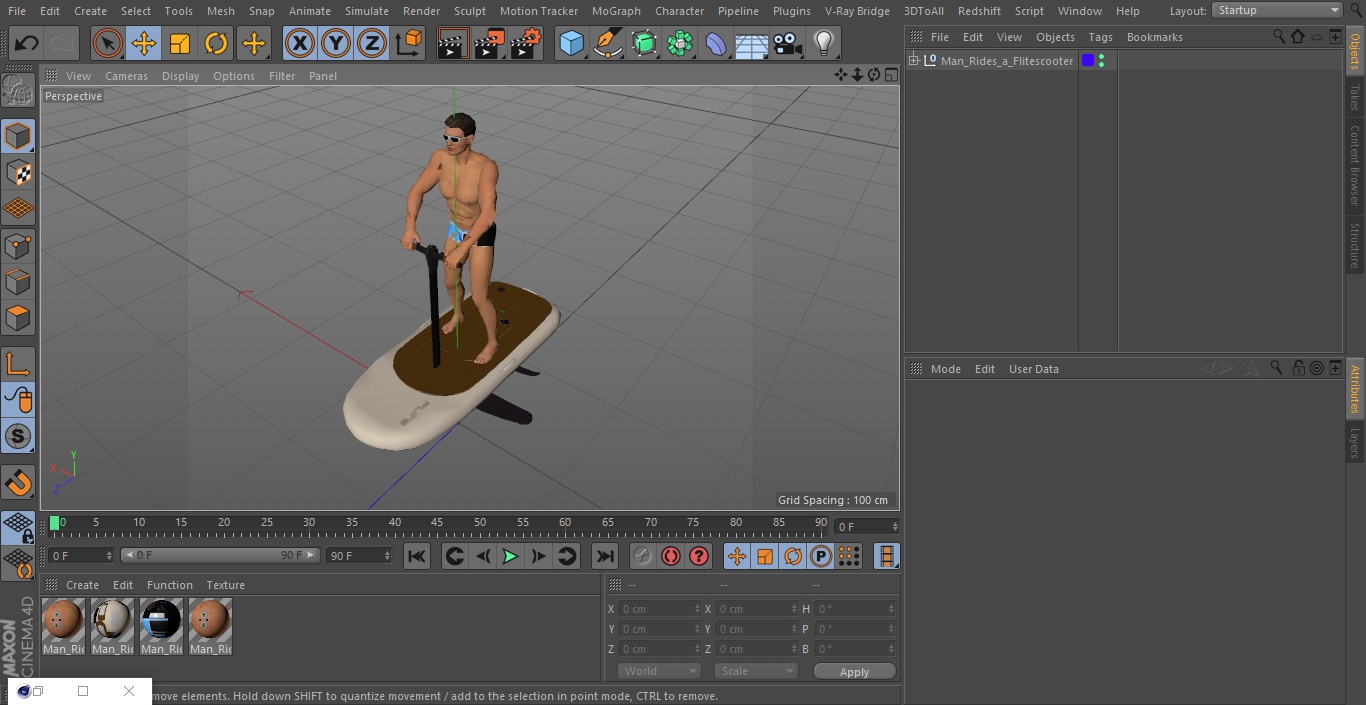The height and width of the screenshot is (705, 1366).
Task: Open Edit Render Settings
Action: (526, 43)
